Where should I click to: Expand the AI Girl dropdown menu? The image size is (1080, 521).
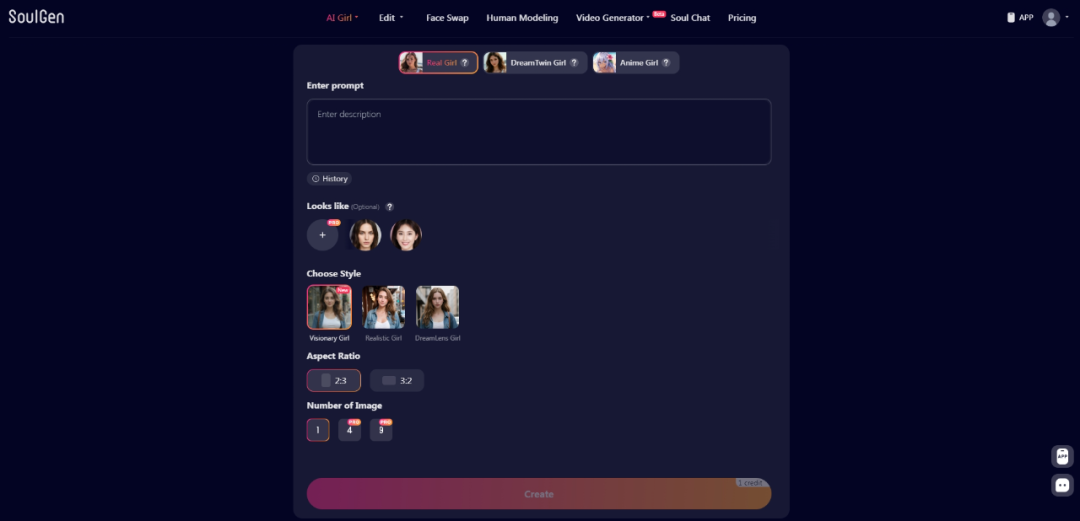tap(342, 18)
